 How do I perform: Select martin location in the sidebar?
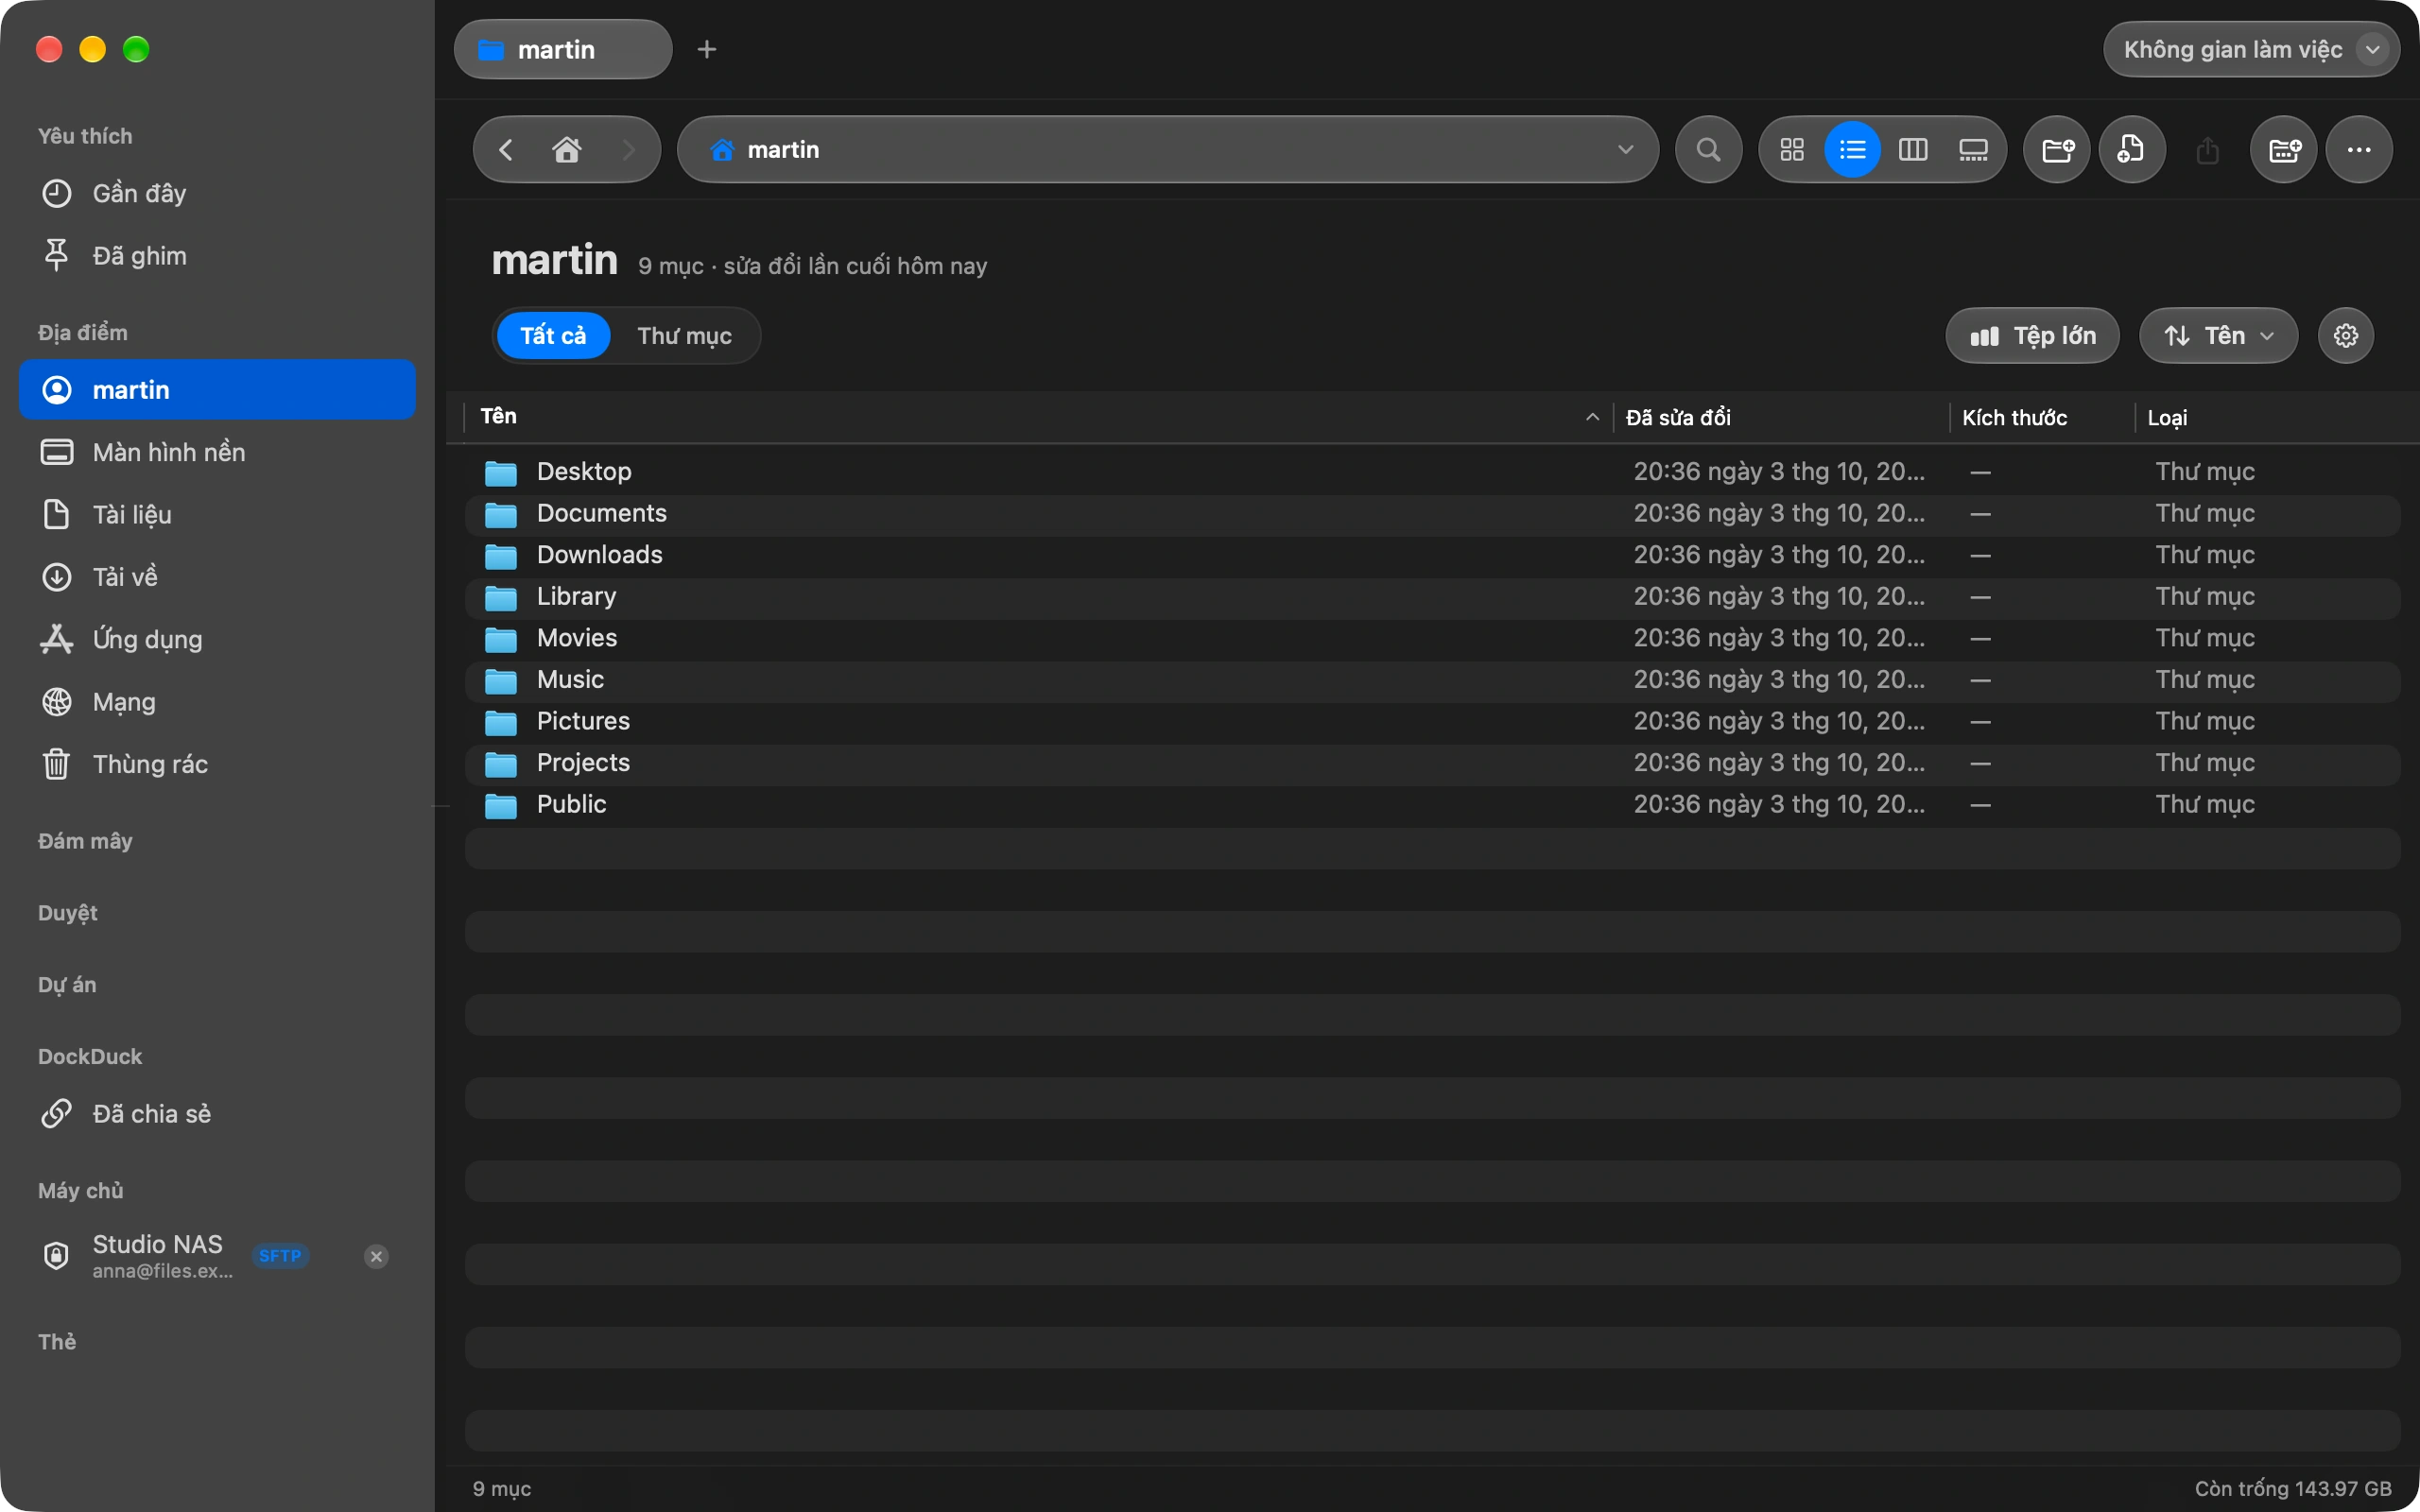[x=217, y=390]
